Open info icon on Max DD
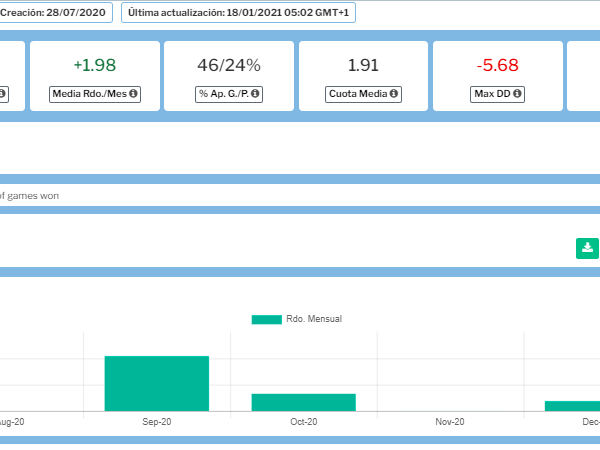600x450 pixels. (517, 94)
